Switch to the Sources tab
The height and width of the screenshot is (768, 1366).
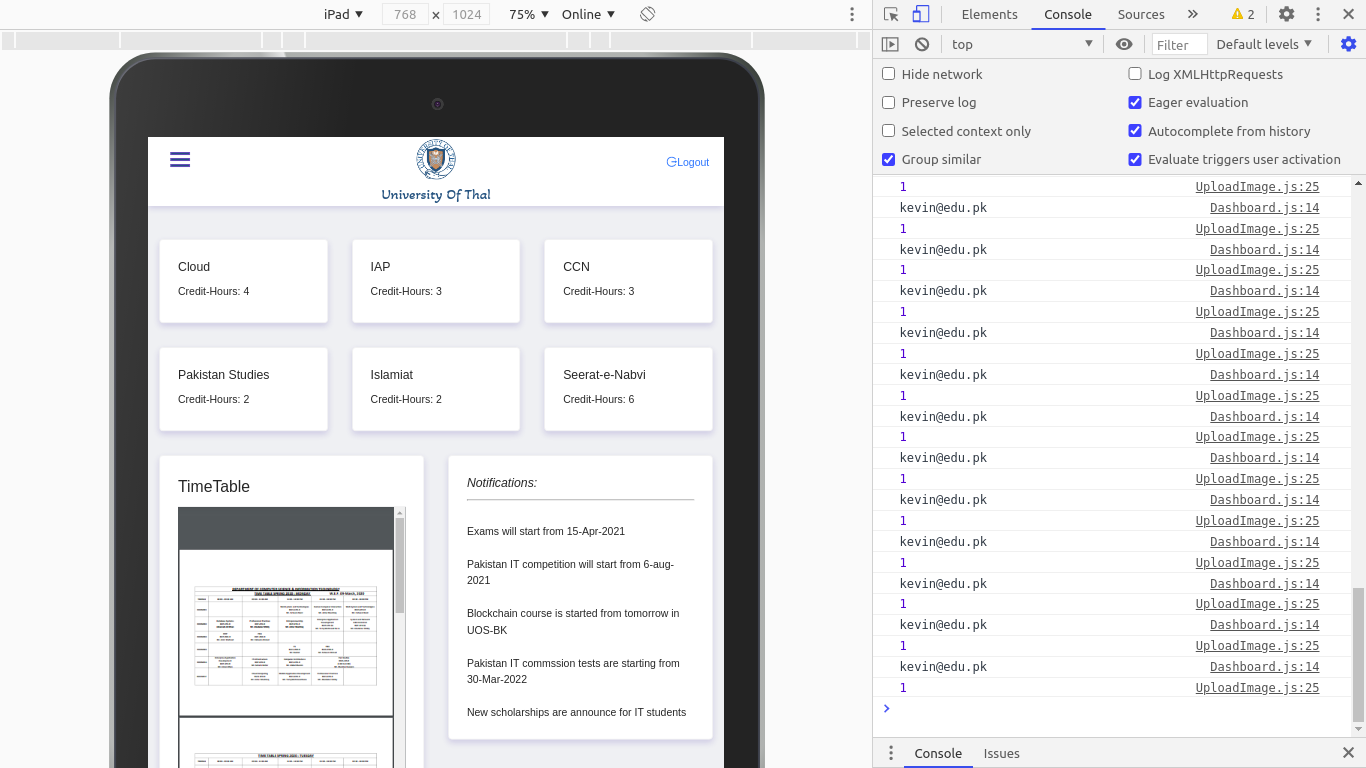coord(1141,14)
